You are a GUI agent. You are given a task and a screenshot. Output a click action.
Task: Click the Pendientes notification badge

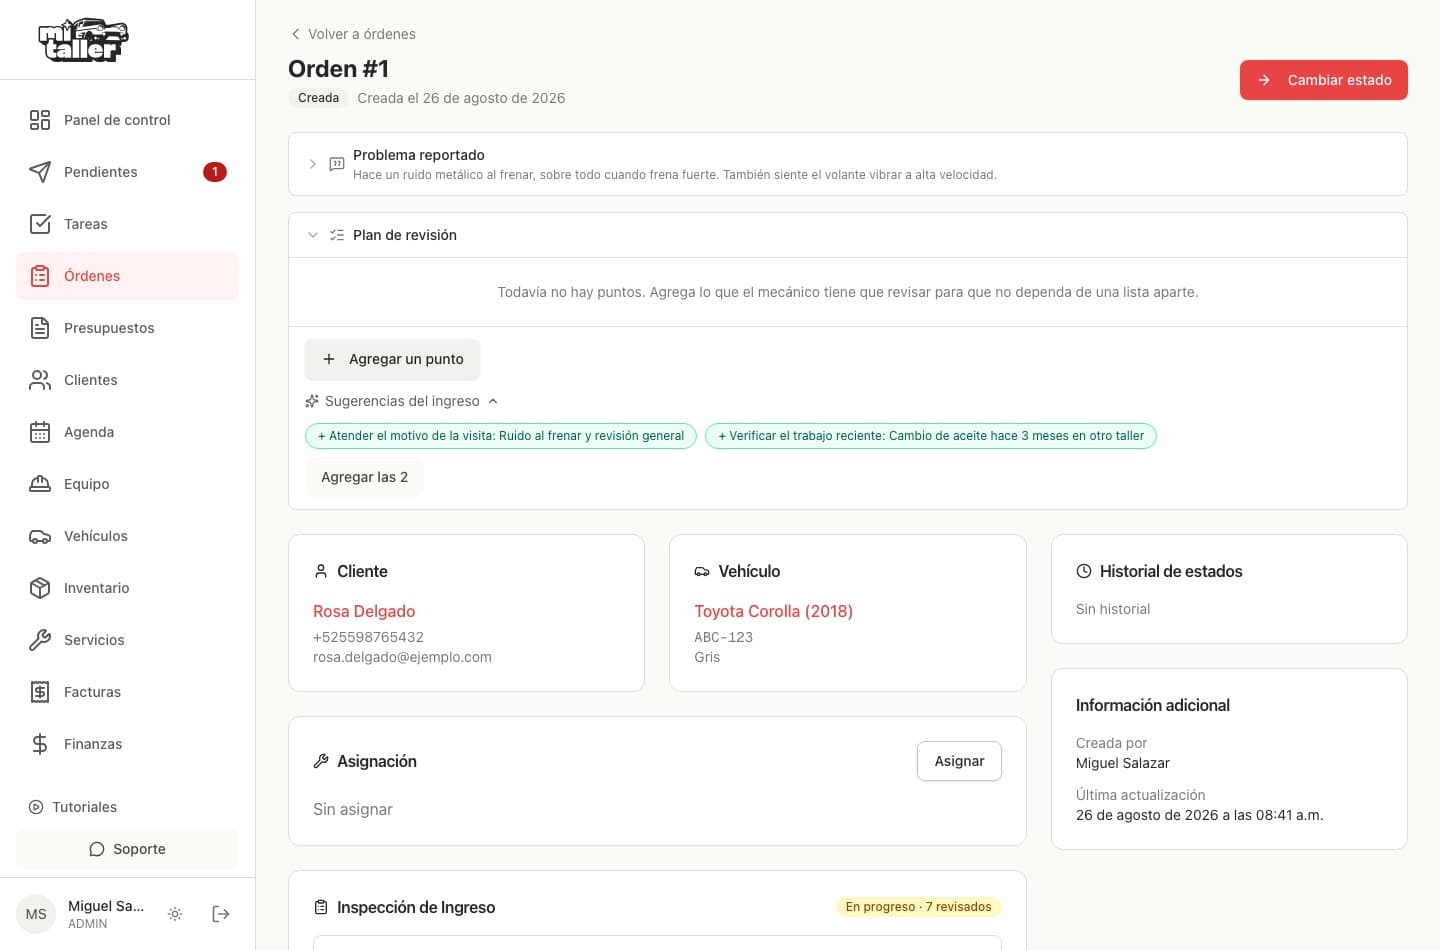coord(215,172)
